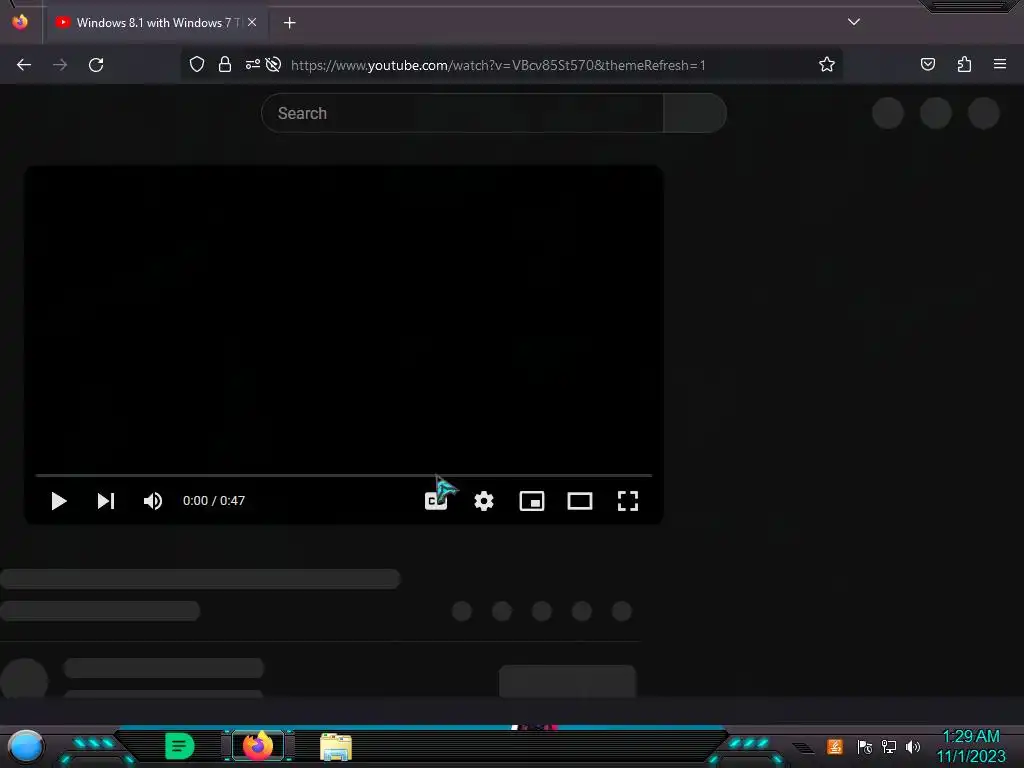1024x768 pixels.
Task: Click the YouTube Search field
Action: (462, 113)
